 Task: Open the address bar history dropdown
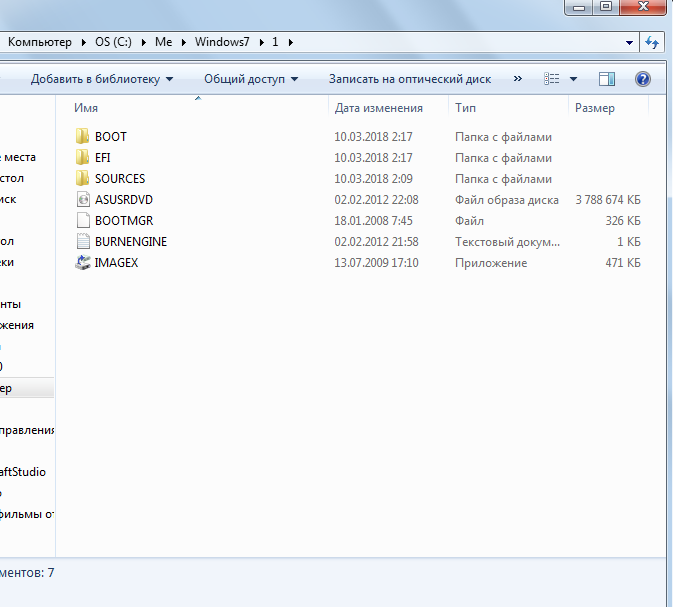point(629,42)
